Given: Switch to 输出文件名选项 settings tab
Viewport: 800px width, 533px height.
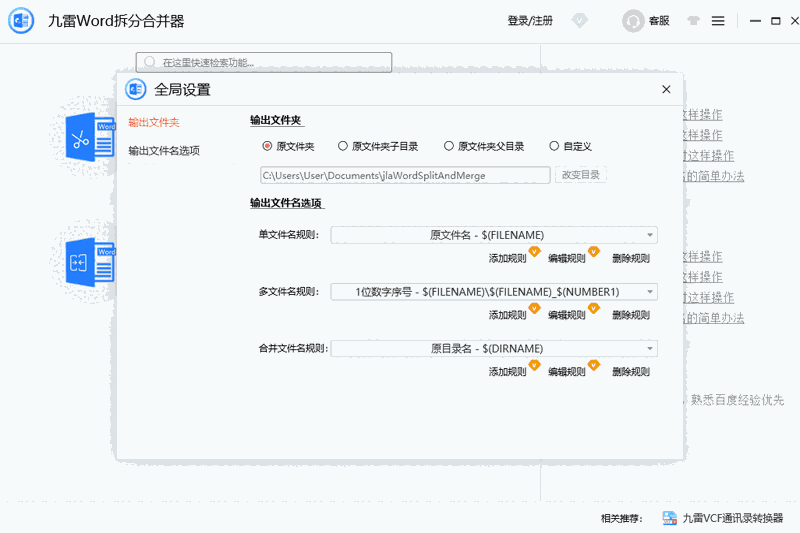Looking at the screenshot, I should tap(164, 150).
